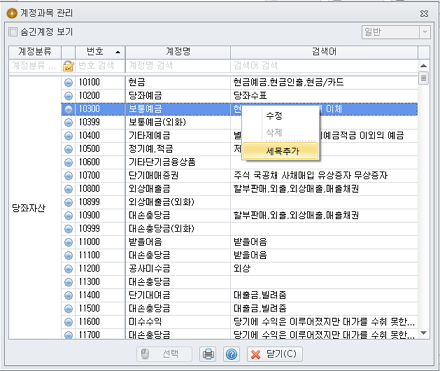440x371 pixels.
Task: Click the 계정과목 관리 title bar icon
Action: click(x=12, y=14)
